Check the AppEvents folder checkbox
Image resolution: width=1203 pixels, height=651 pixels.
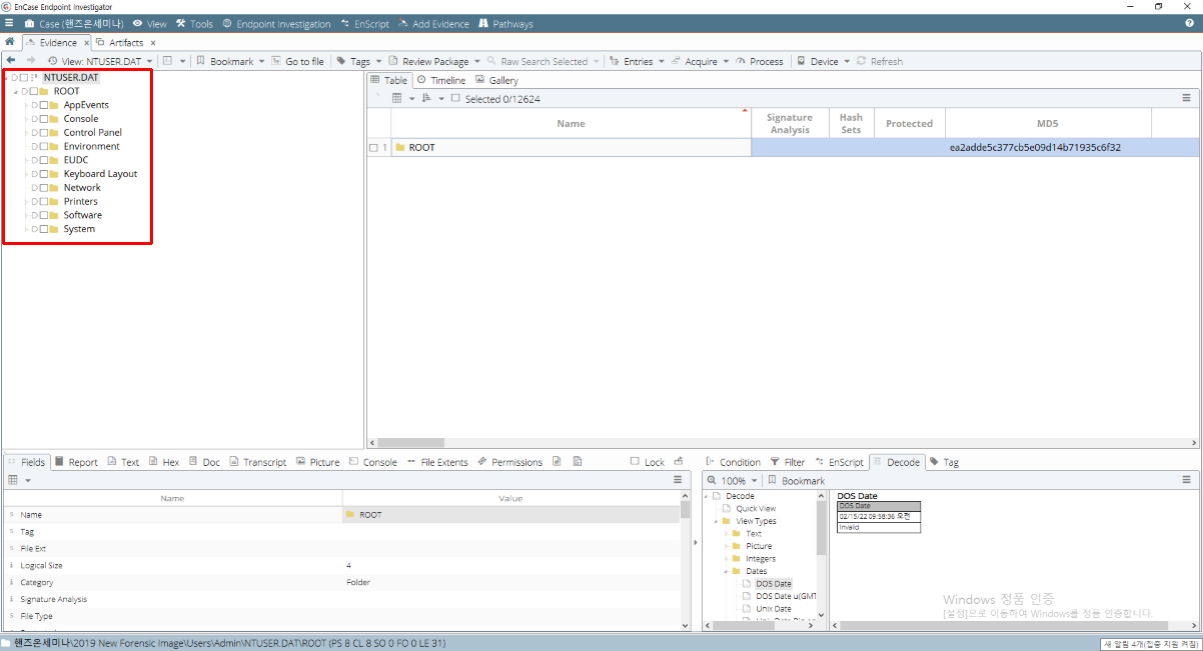pos(44,105)
